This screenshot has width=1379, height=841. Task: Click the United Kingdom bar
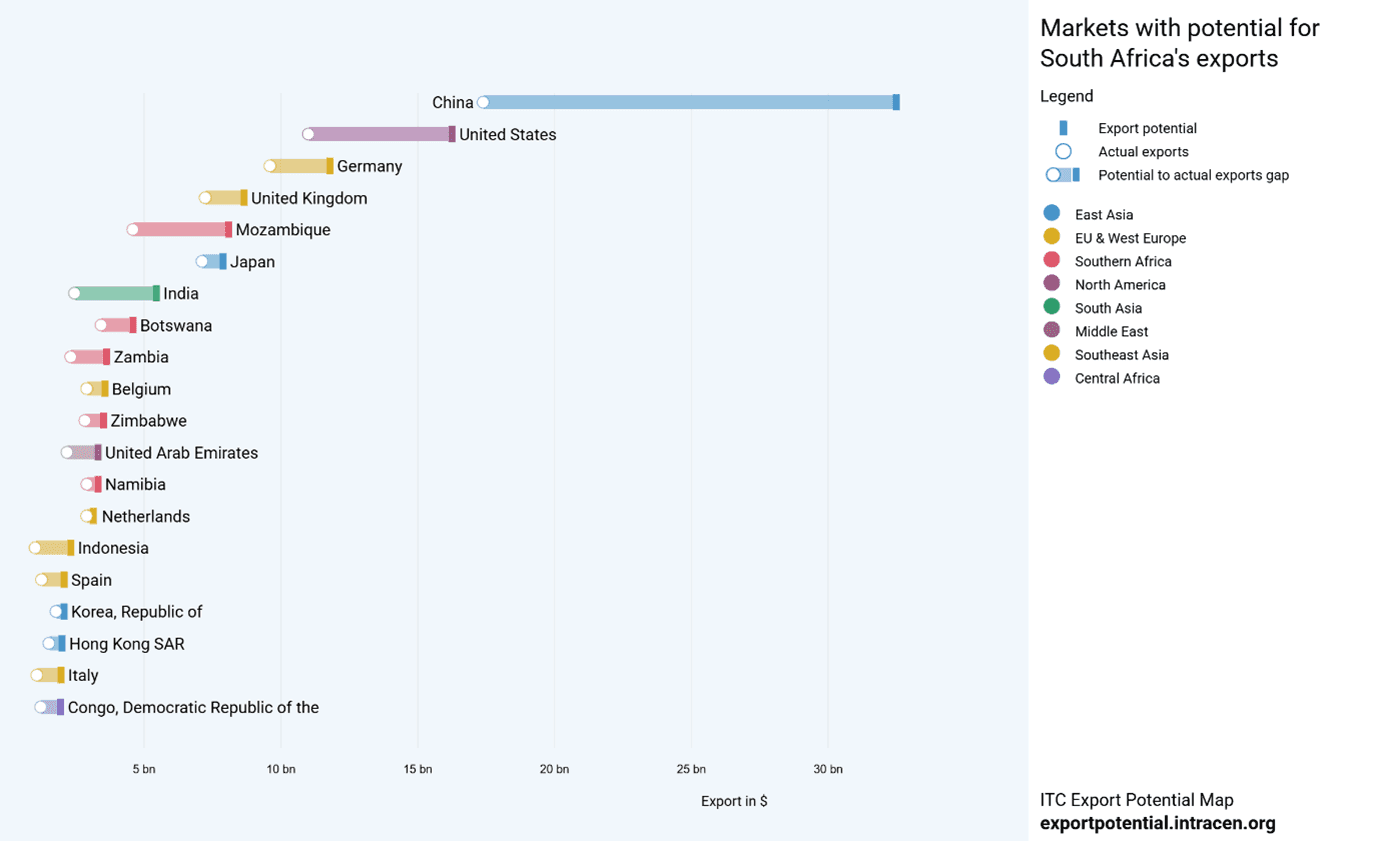pos(223,198)
